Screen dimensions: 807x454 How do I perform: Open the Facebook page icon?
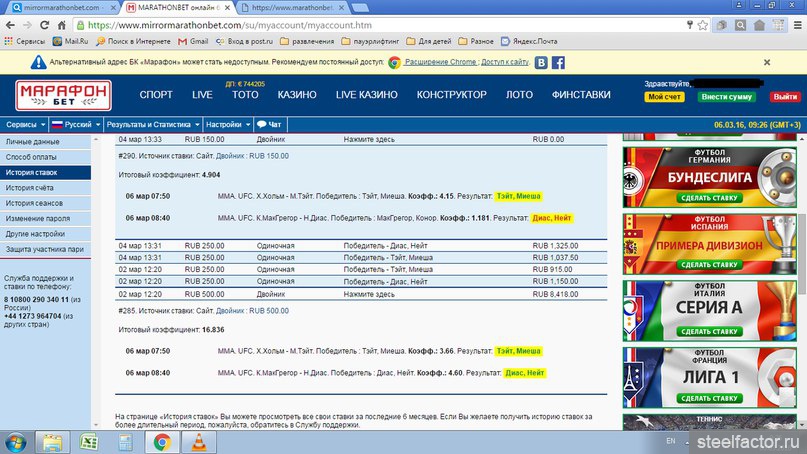coord(558,62)
